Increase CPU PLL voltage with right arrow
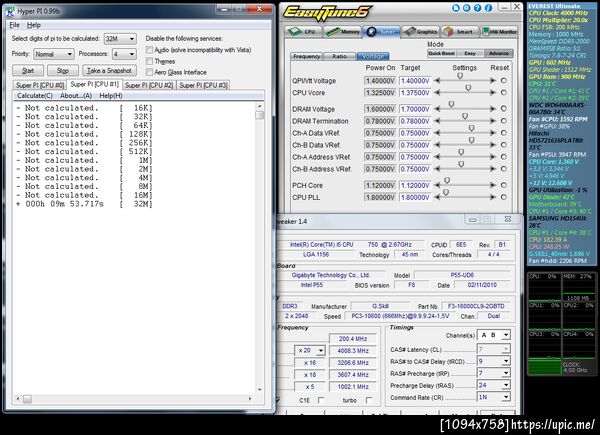 pyautogui.click(x=493, y=197)
